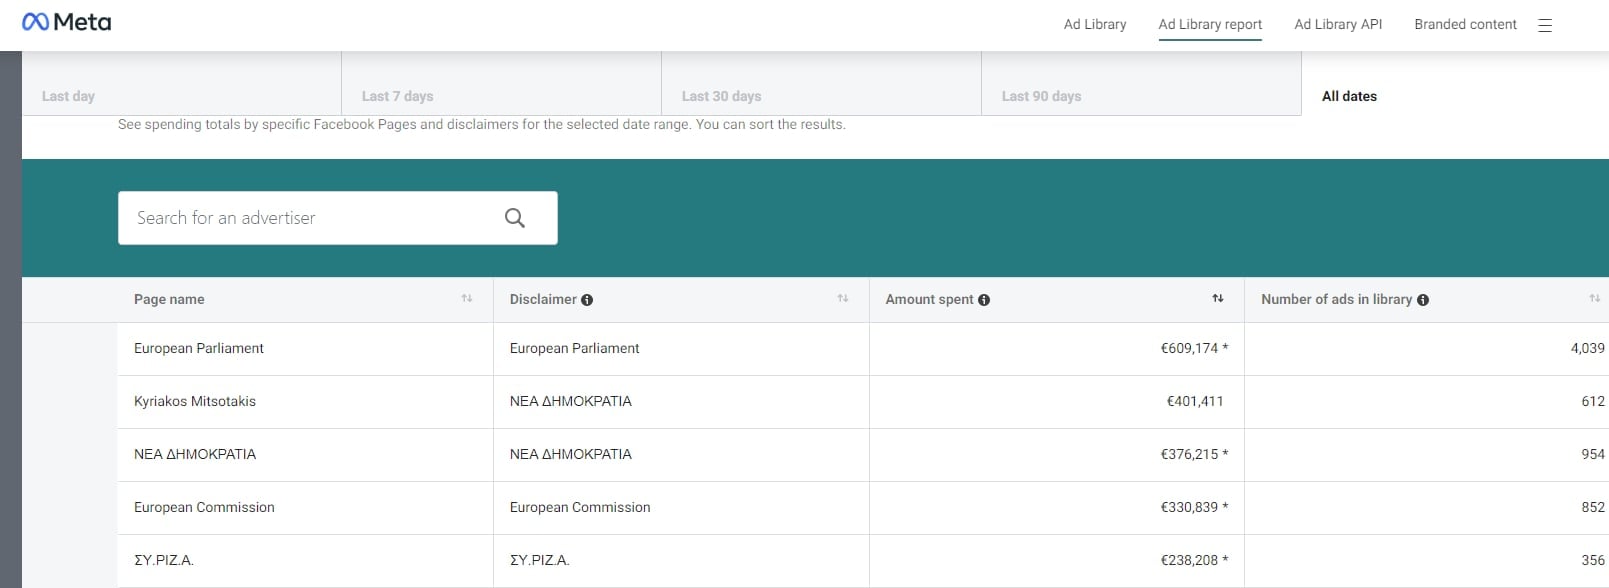Select ads count 852

pyautogui.click(x=1593, y=507)
